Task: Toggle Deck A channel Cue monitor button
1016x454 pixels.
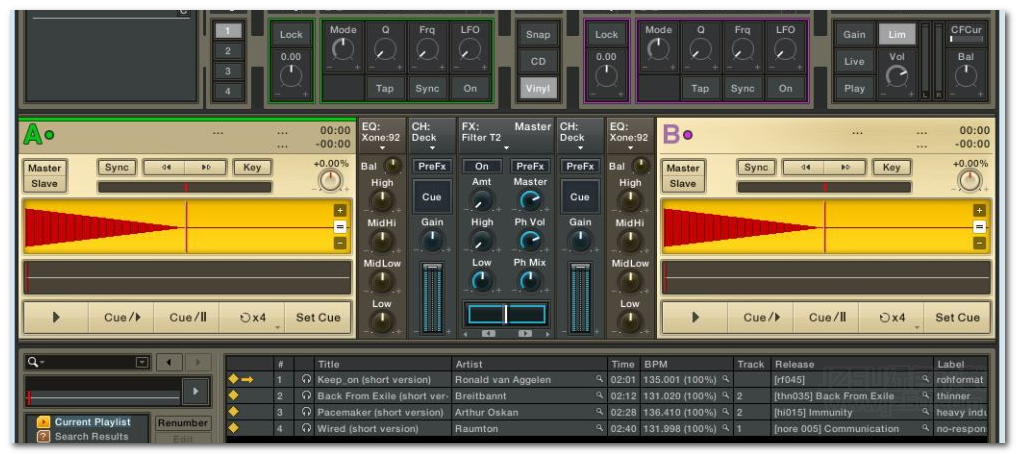Action: coord(432,197)
